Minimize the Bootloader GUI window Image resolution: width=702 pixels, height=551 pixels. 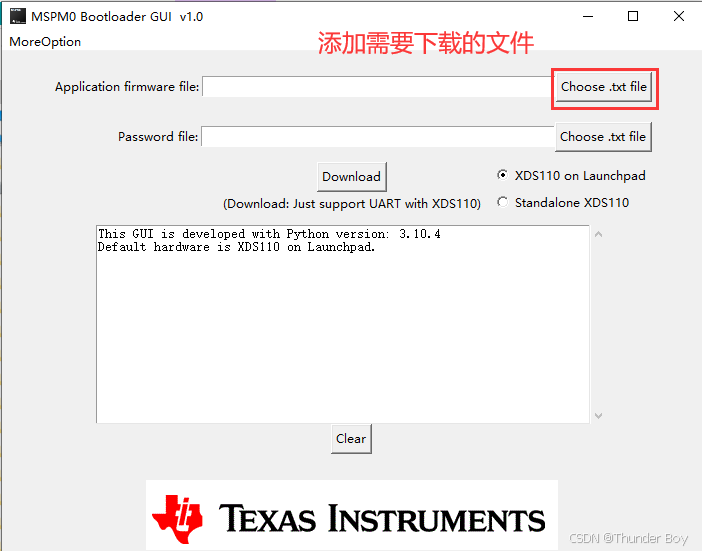pos(588,17)
